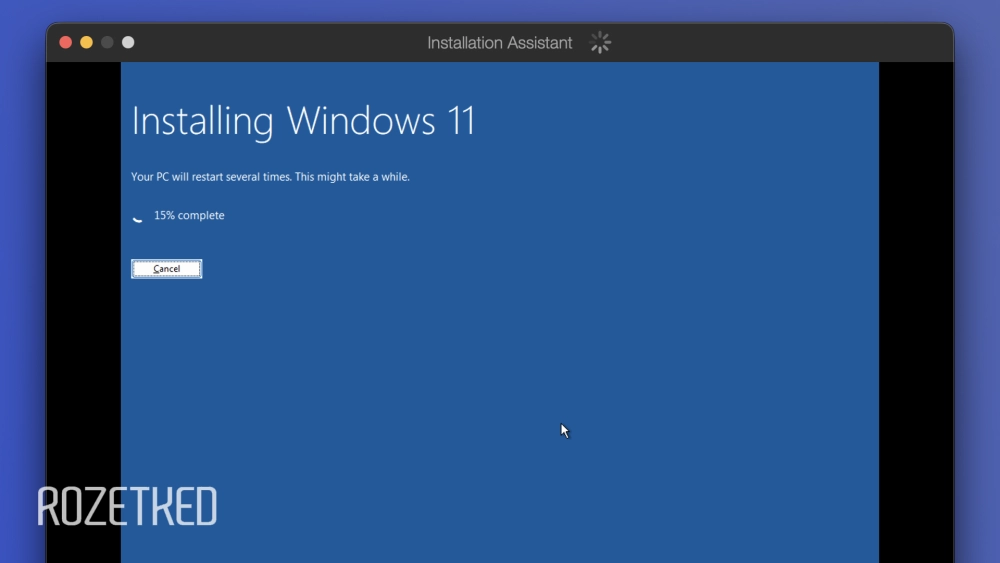Screen dimensions: 1000x563
Task: Click 'Windows 11' in the heading
Action: tap(380, 122)
